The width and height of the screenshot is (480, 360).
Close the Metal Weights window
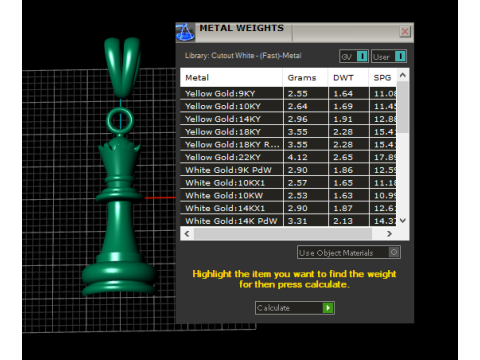click(405, 32)
